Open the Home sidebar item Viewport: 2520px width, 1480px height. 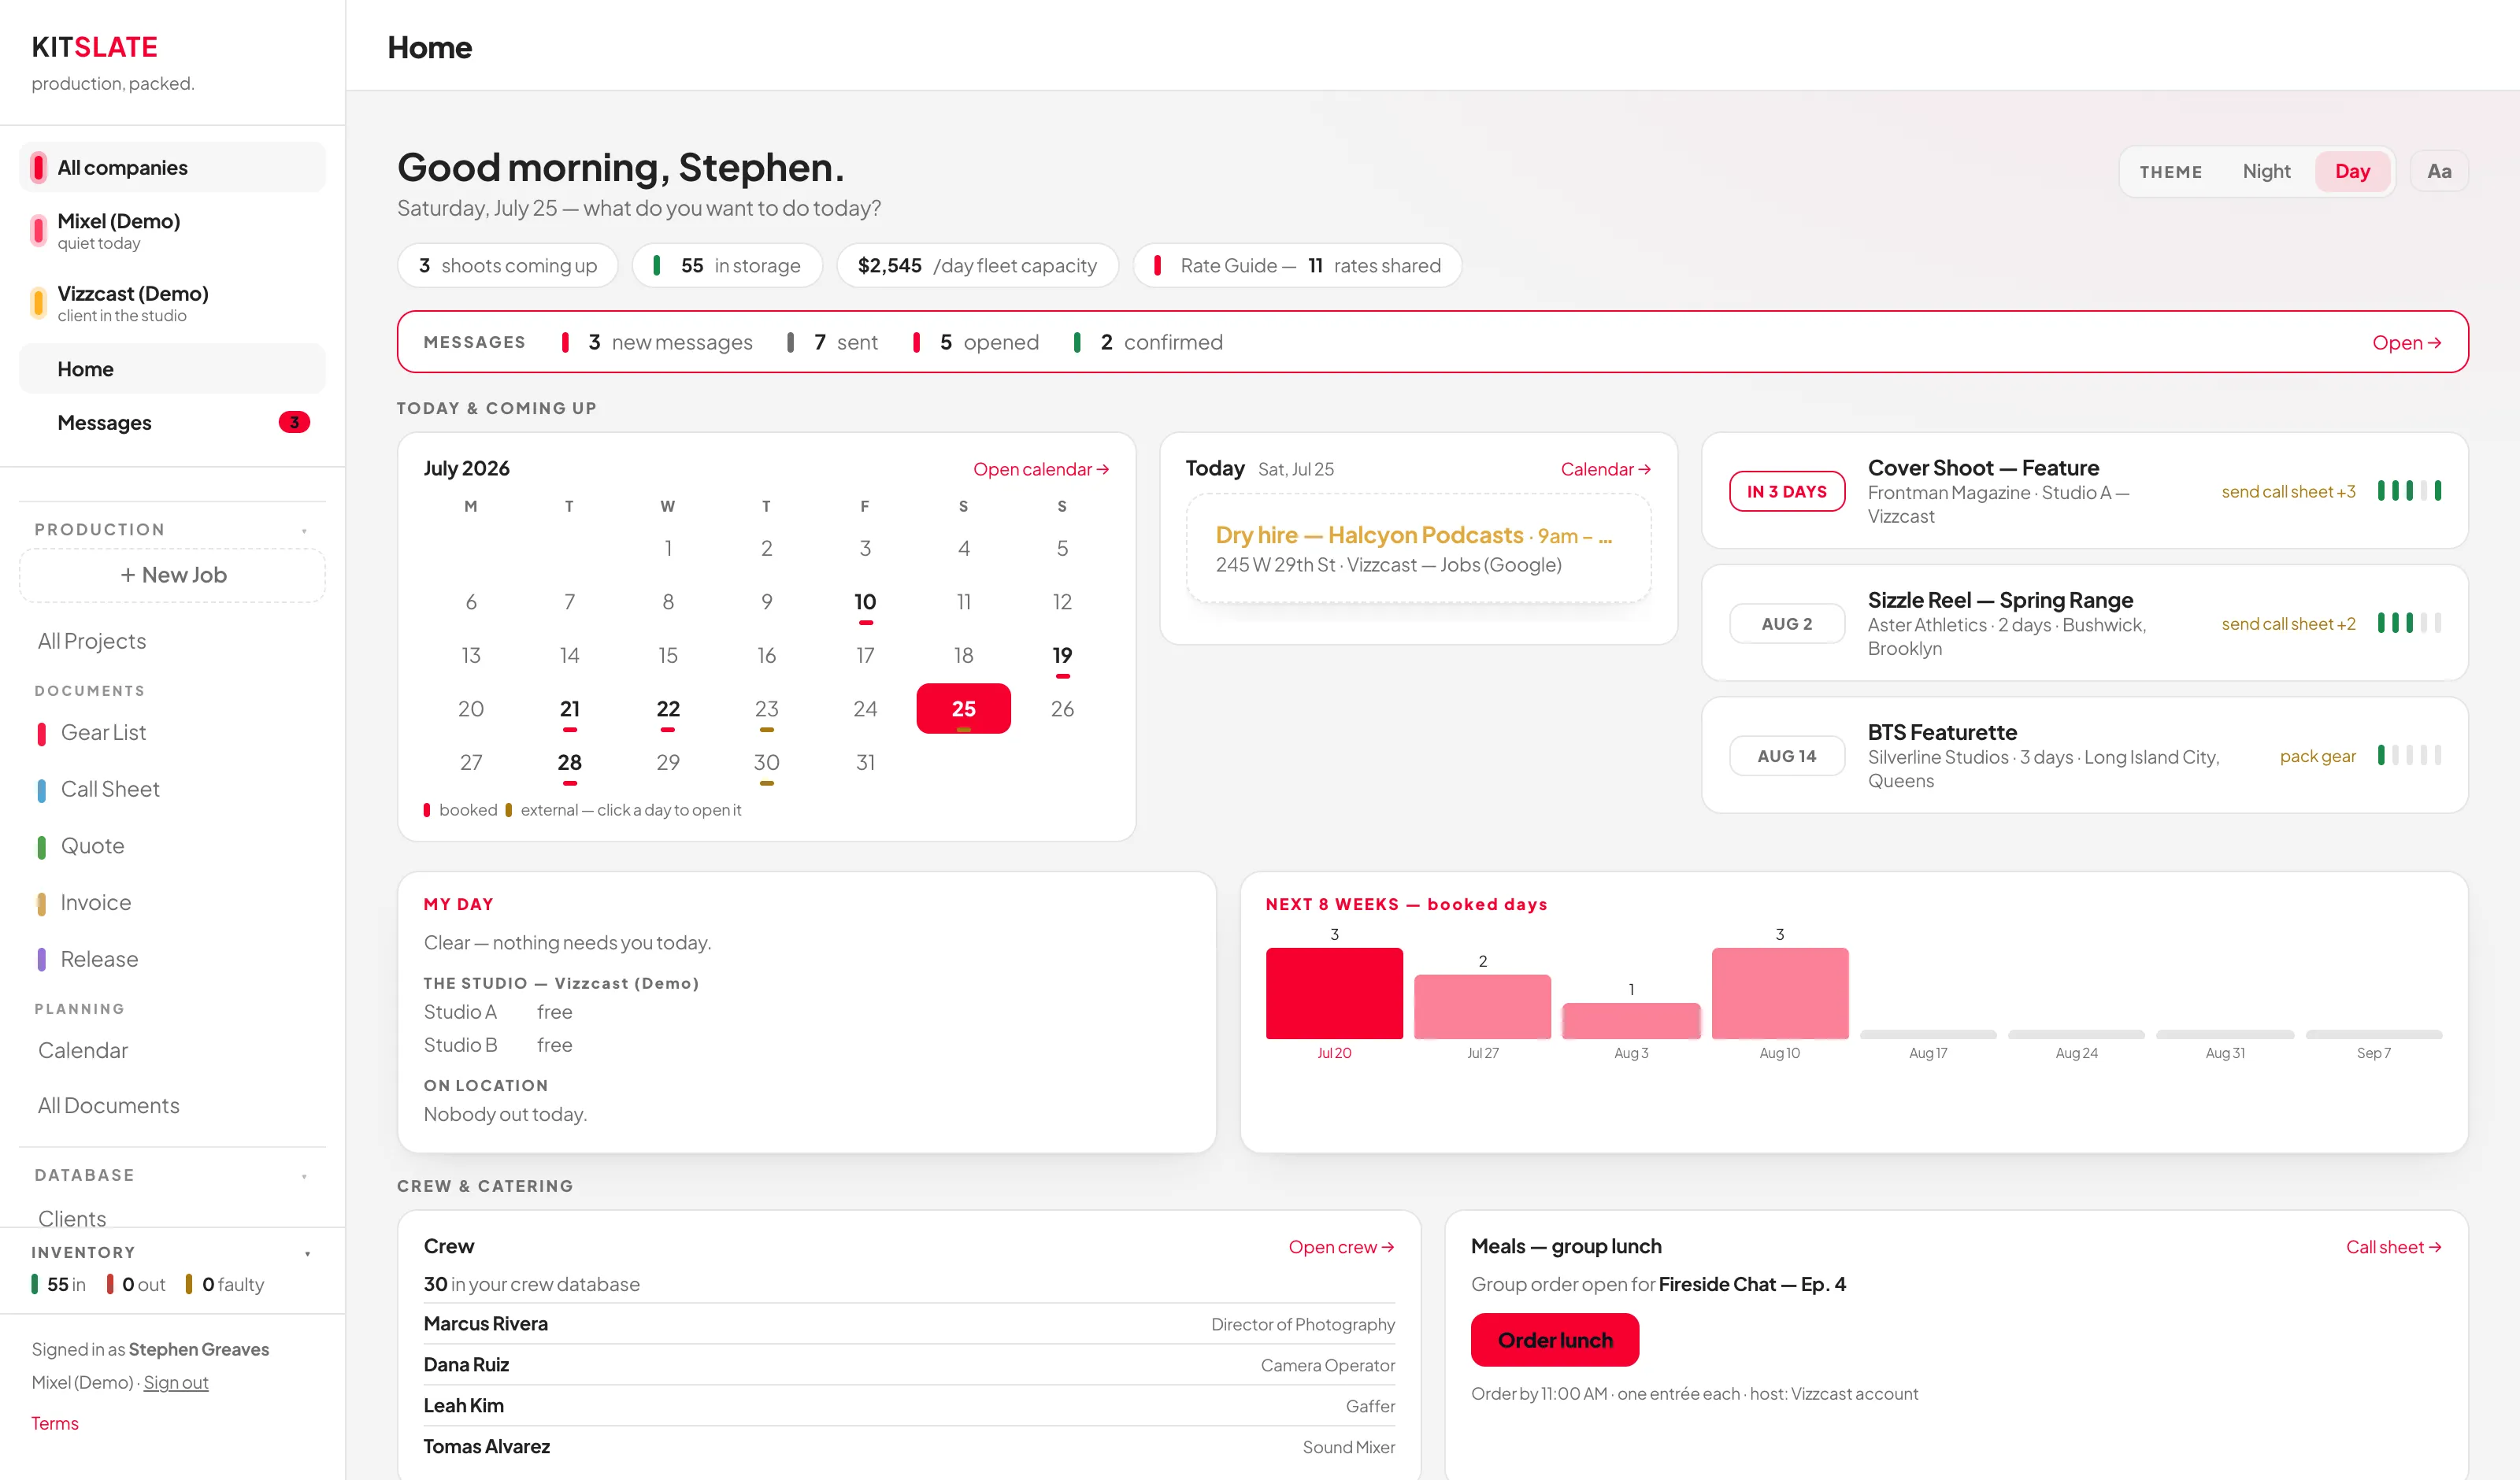(x=172, y=369)
